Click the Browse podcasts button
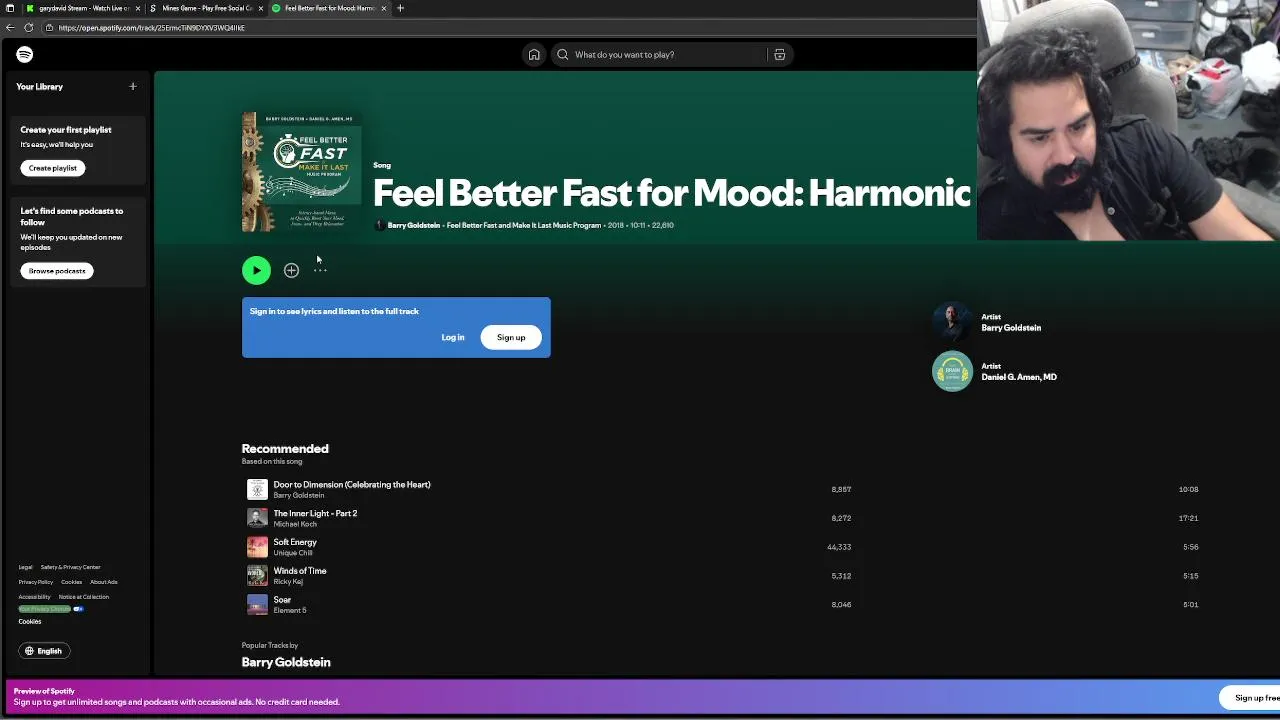This screenshot has width=1280, height=720. tap(57, 271)
